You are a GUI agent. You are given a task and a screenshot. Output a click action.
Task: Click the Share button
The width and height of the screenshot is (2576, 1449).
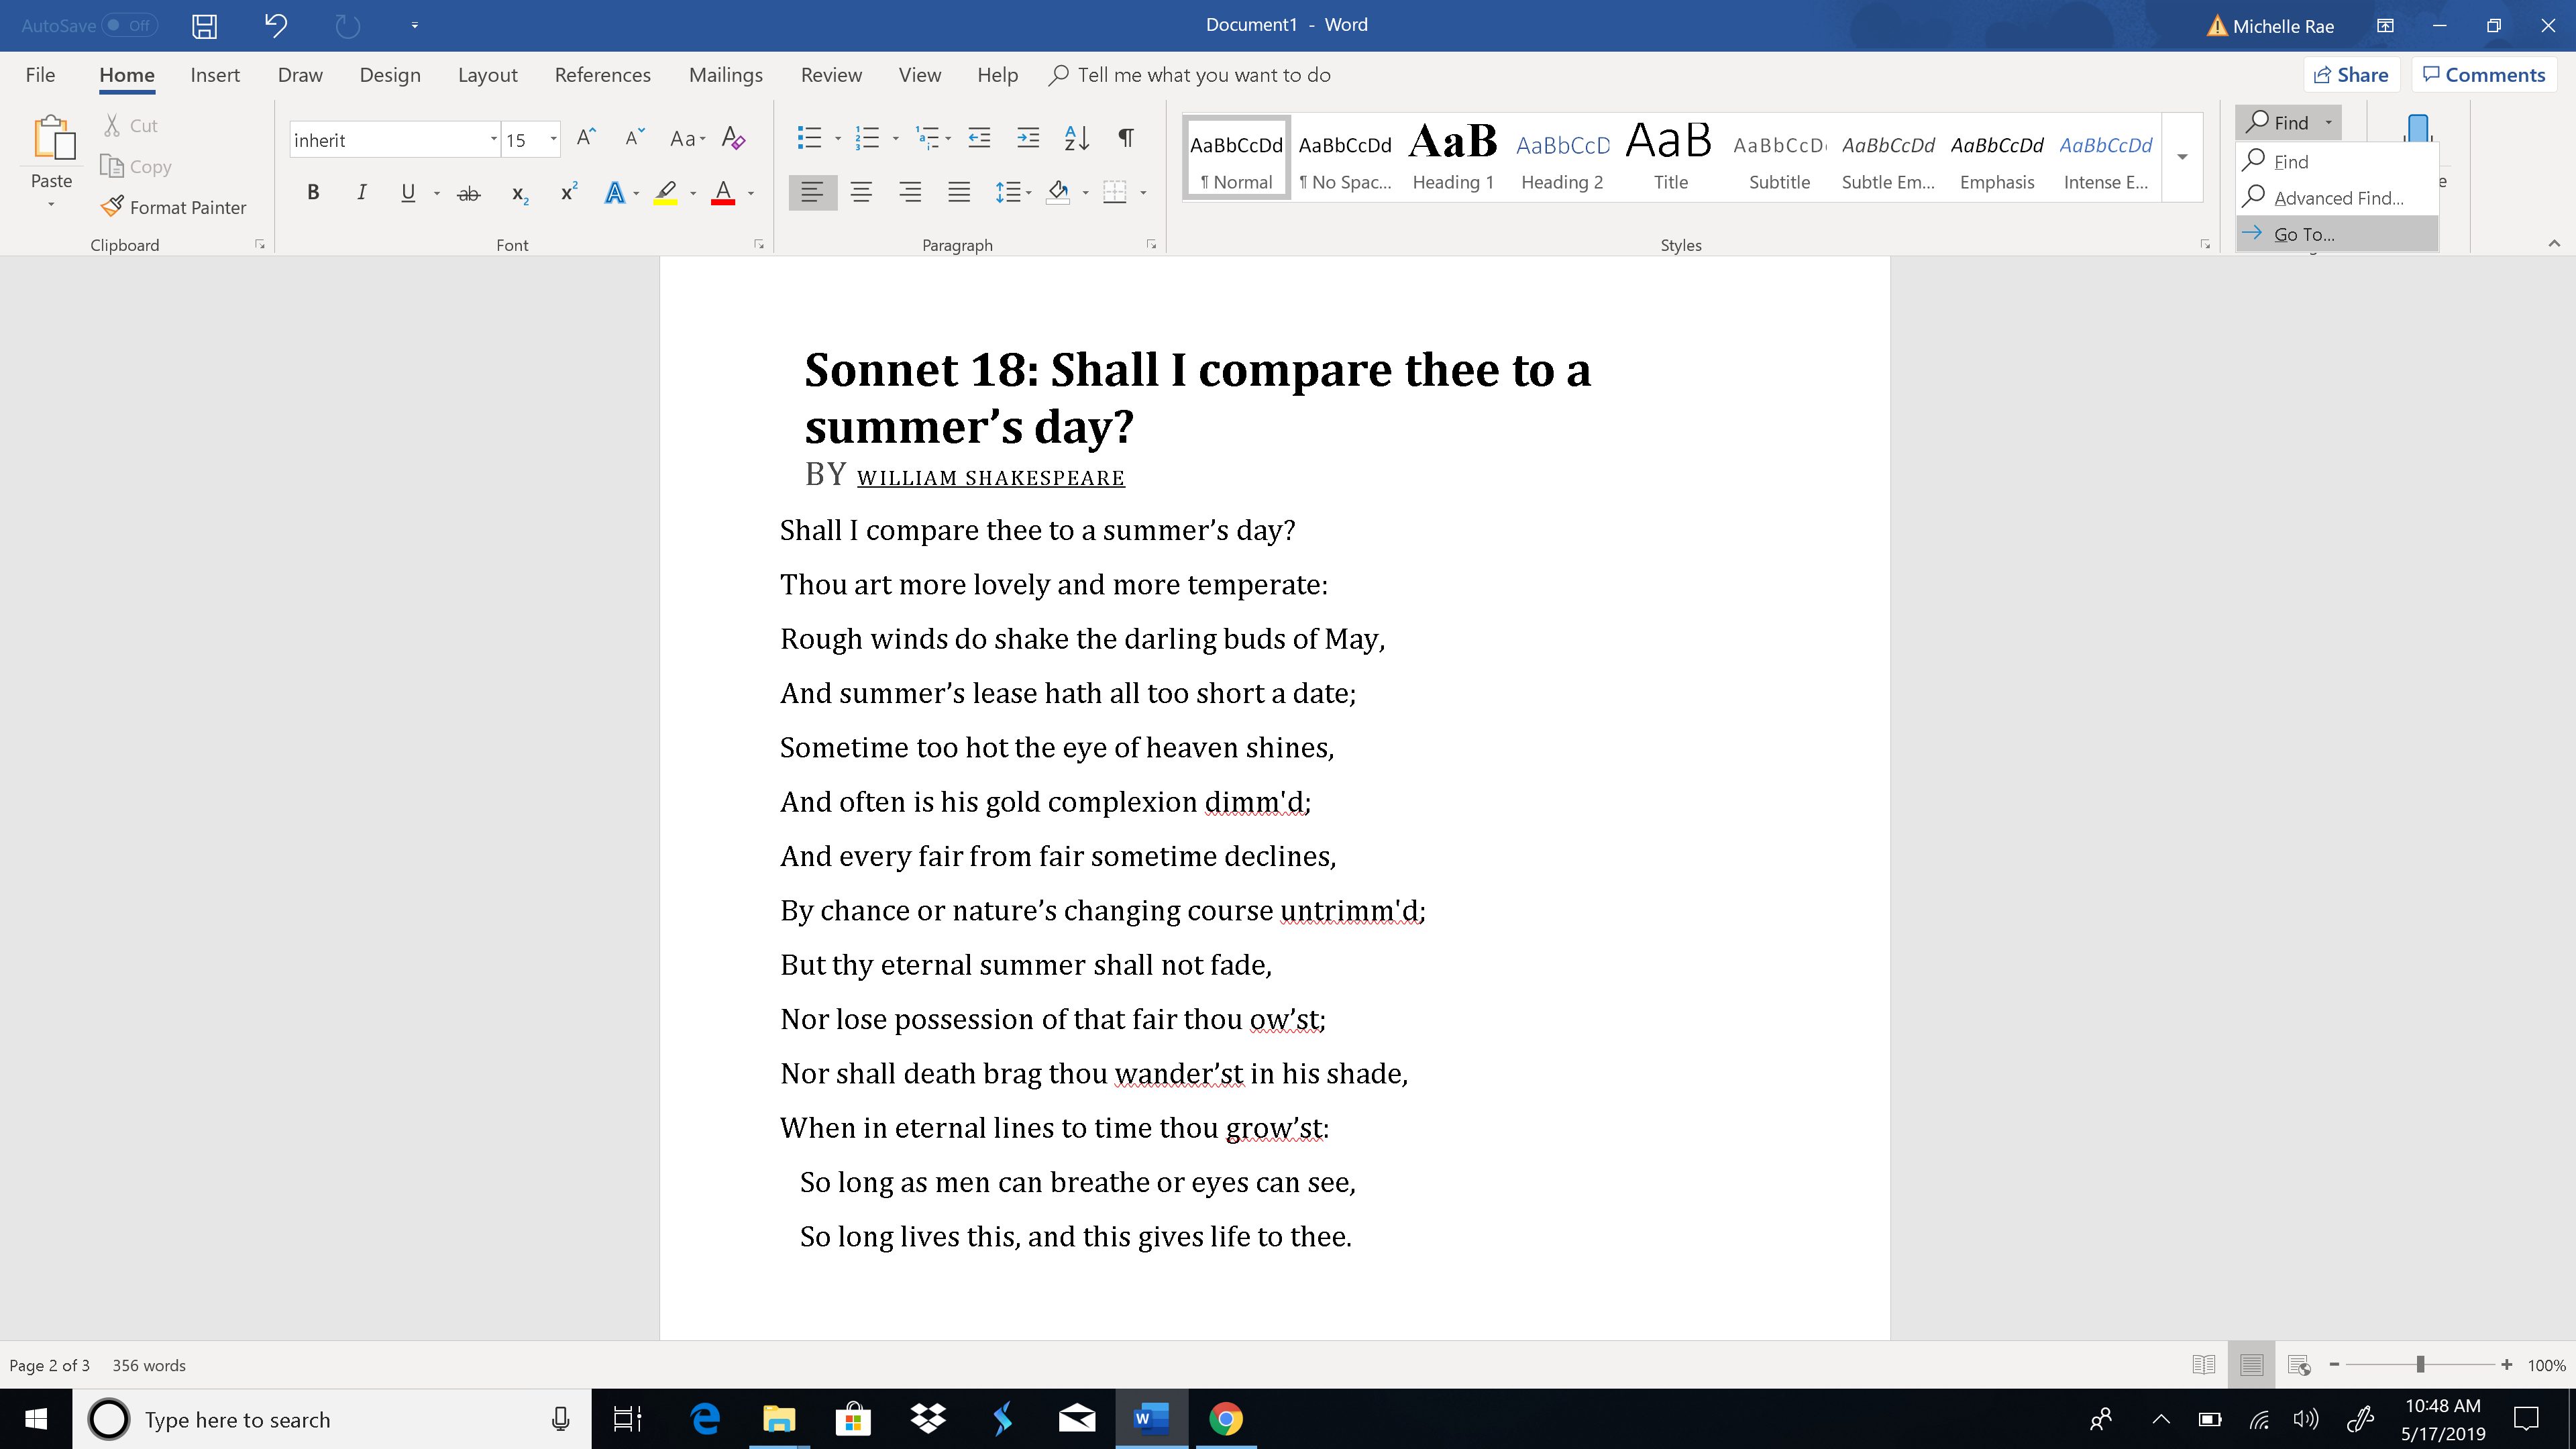click(x=2351, y=74)
